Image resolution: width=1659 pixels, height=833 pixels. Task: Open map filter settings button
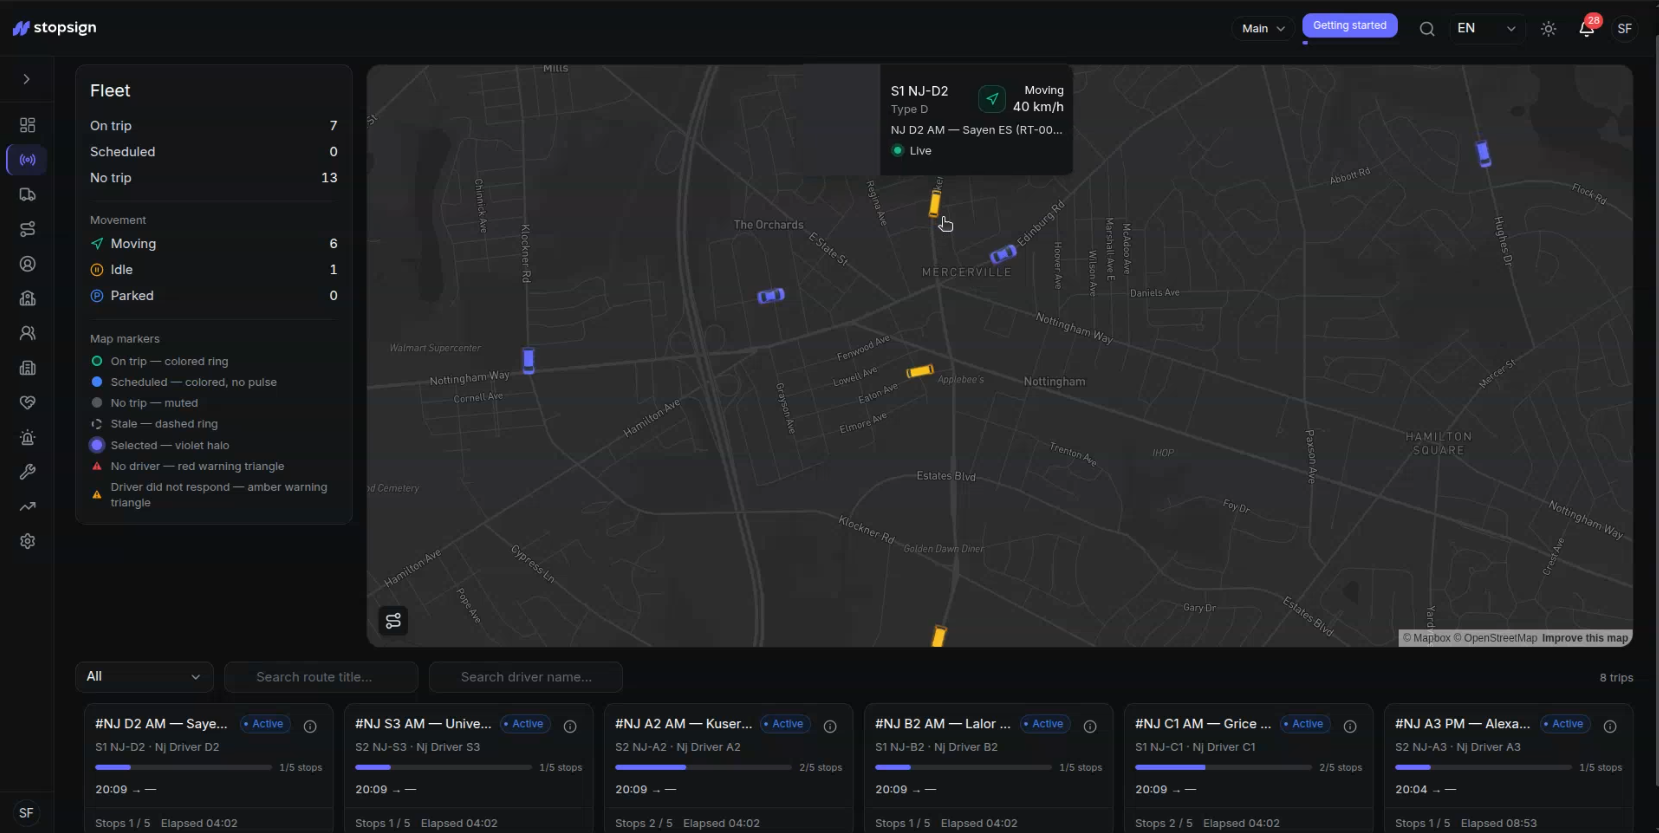(x=393, y=621)
